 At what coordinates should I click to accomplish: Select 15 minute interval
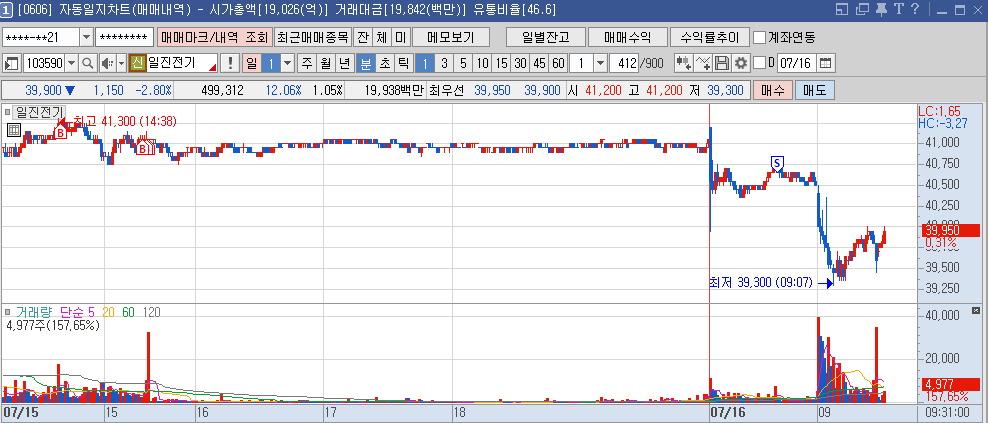(x=502, y=63)
